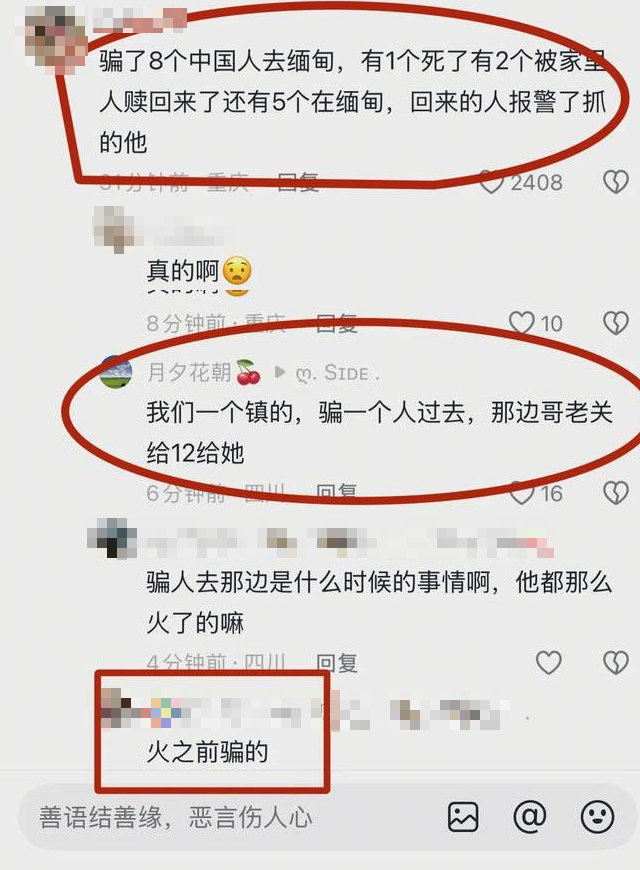This screenshot has width=640, height=870.
Task: Dislike the comment with 2408 likes
Action: 616,182
